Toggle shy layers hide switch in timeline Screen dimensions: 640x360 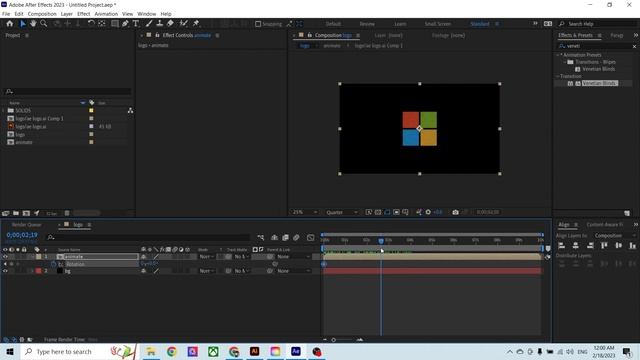click(x=274, y=237)
